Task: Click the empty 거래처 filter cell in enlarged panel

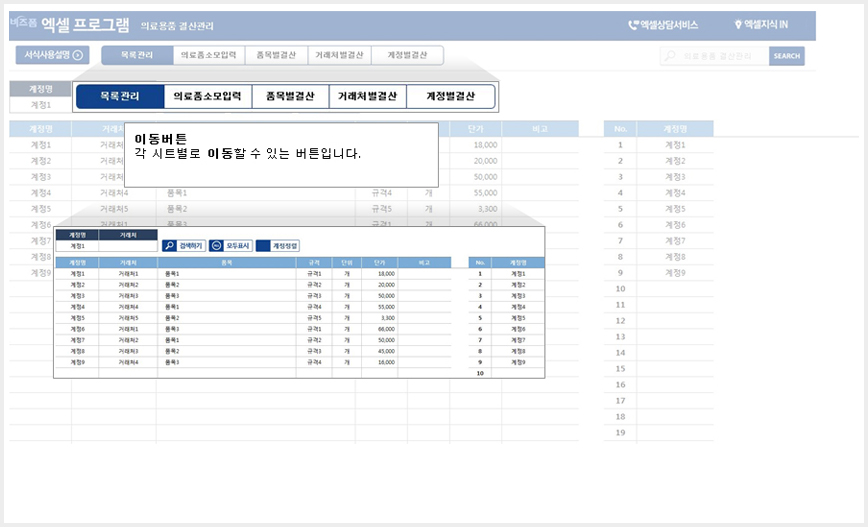Action: pyautogui.click(x=128, y=246)
